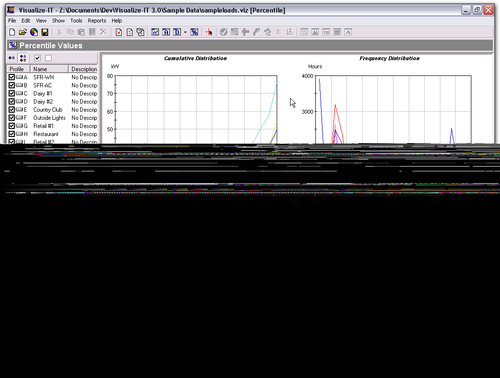The image size is (500, 378).
Task: Uncheck profile B SFR-AC
Action: click(x=12, y=85)
